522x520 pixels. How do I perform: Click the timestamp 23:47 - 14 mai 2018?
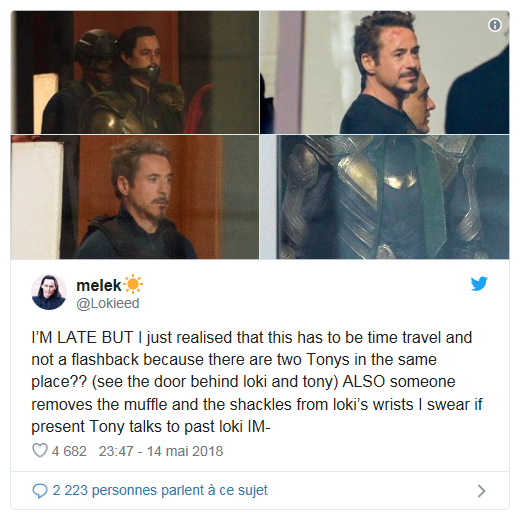point(161,451)
